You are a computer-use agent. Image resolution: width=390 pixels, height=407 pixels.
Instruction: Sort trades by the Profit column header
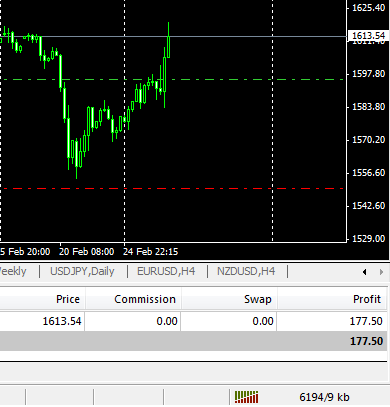pos(367,299)
